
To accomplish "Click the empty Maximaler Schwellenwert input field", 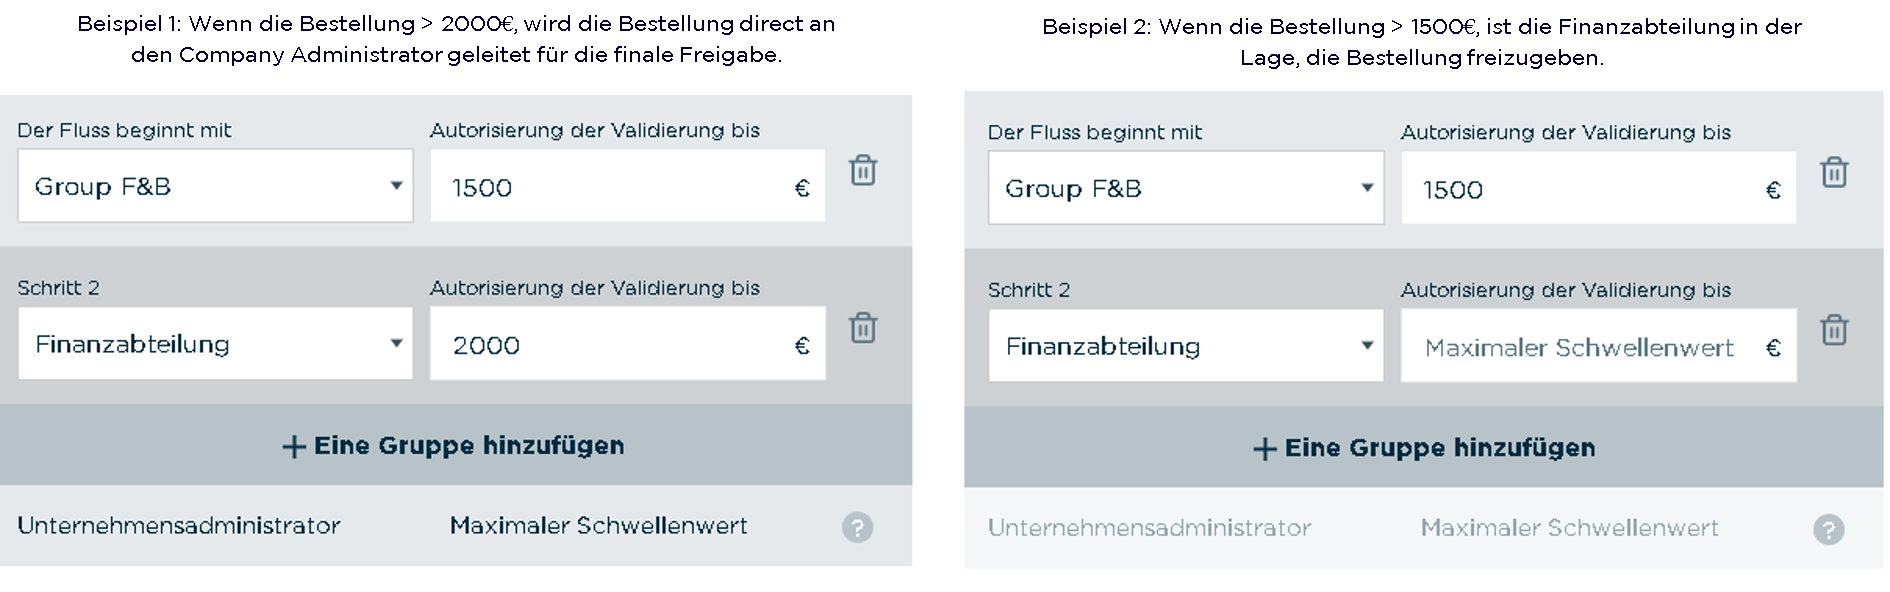I will point(1599,345).
